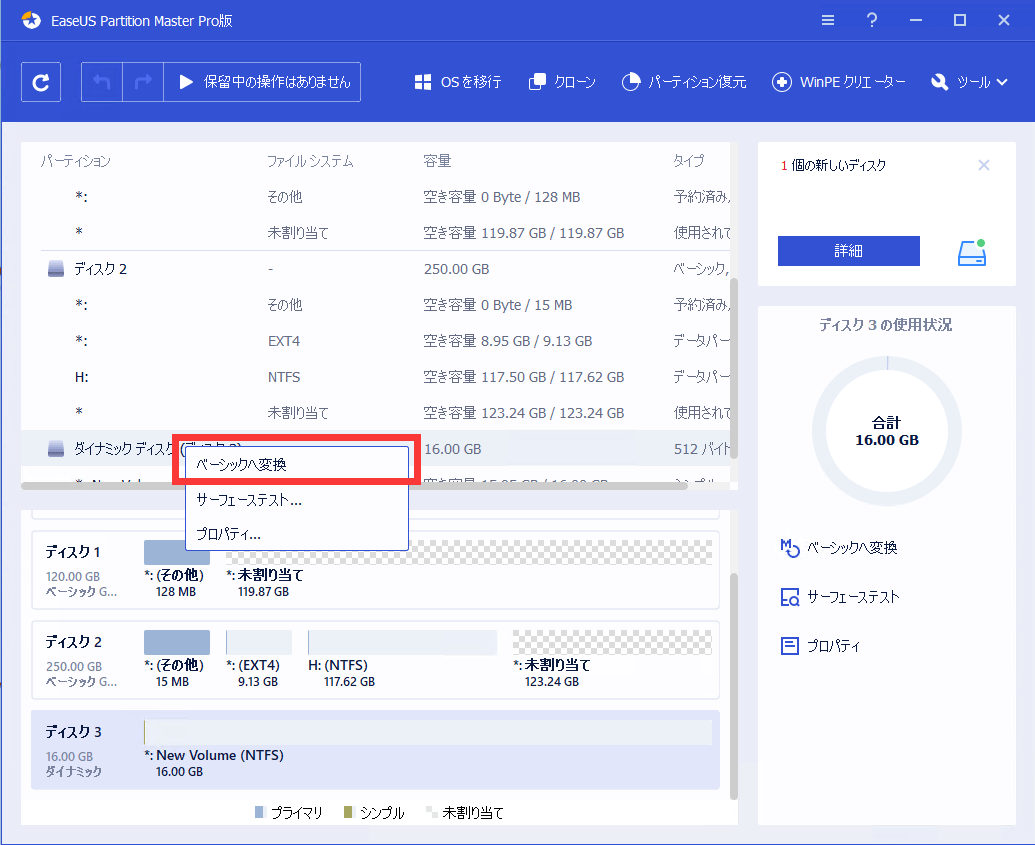Viewport: 1035px width, 845px height.
Task: Click the horizontal scrollbar of partition list
Action: (x=354, y=486)
